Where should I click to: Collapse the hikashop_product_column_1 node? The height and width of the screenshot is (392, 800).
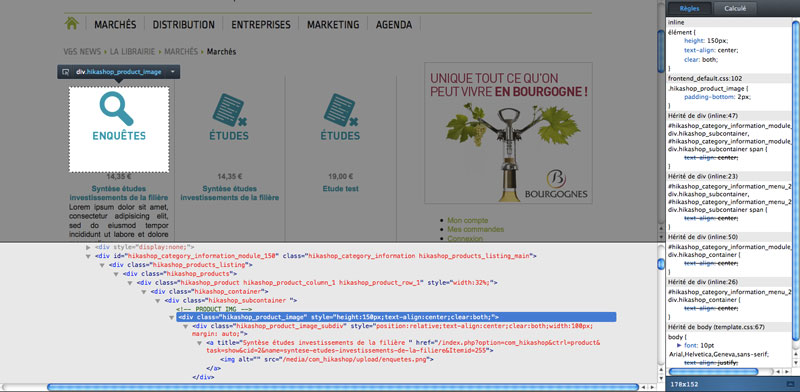(131, 283)
